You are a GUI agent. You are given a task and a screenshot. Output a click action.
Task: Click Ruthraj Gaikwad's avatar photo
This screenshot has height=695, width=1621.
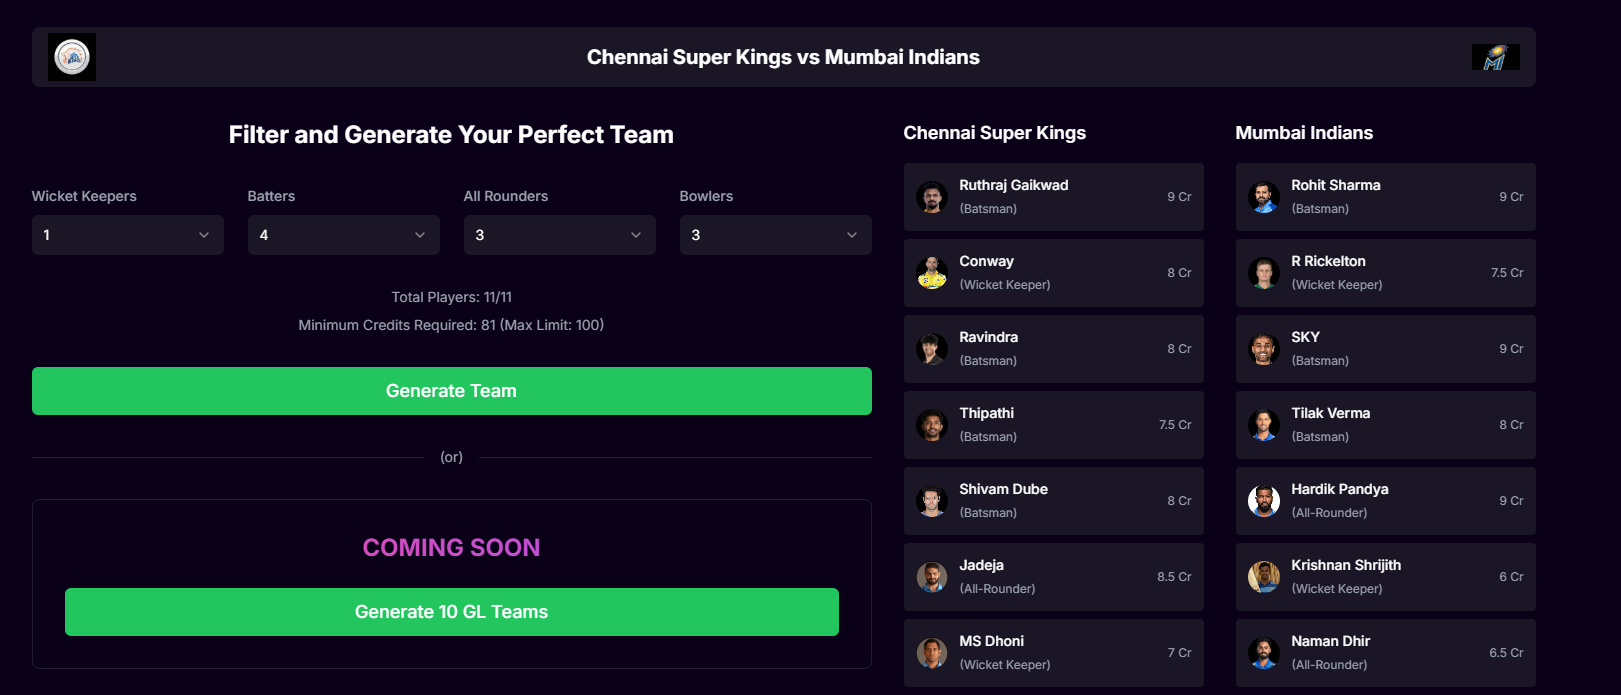pos(932,197)
